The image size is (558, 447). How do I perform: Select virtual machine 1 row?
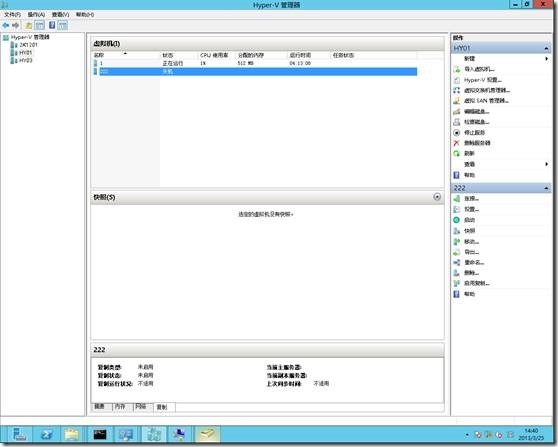tap(254, 63)
